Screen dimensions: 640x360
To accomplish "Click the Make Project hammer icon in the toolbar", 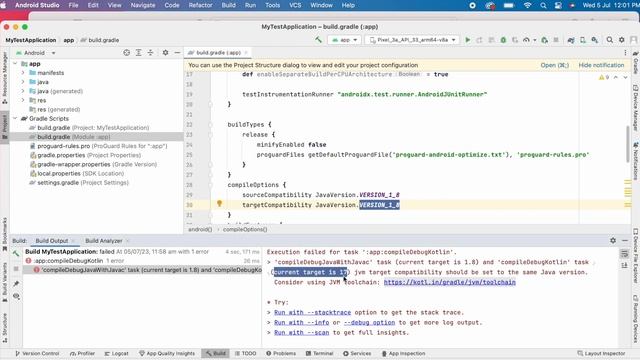I will click(x=318, y=40).
